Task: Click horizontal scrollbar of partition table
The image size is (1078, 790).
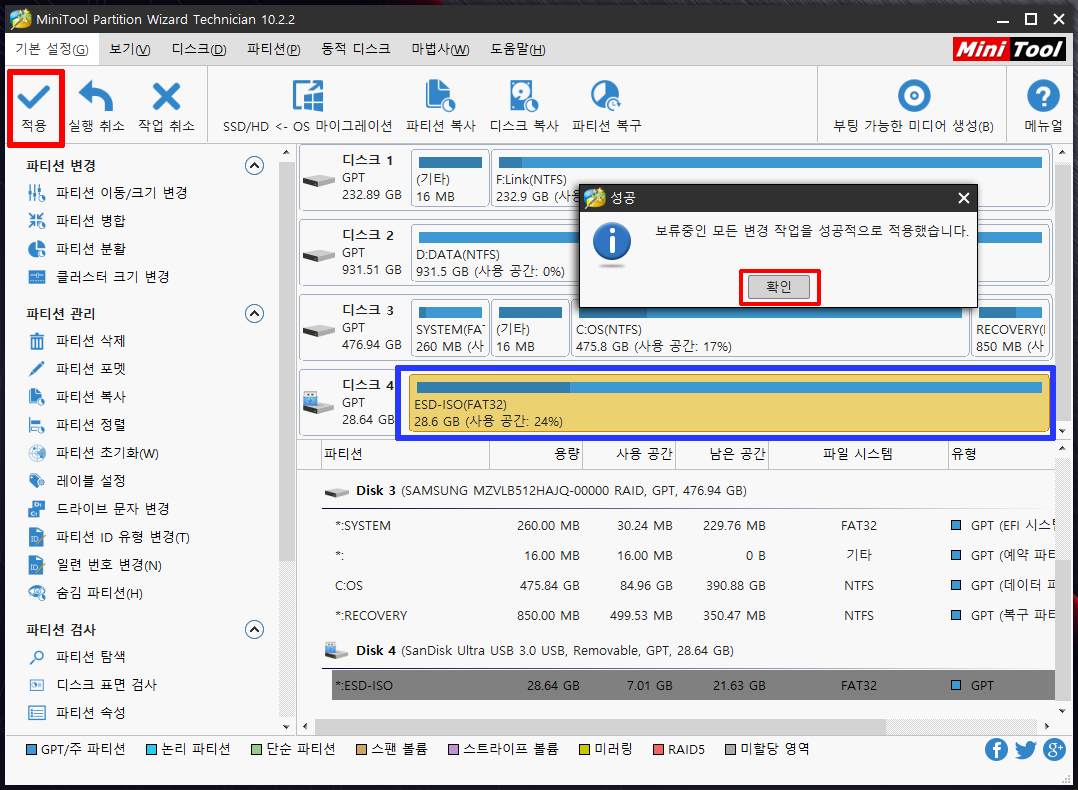Action: (600, 726)
